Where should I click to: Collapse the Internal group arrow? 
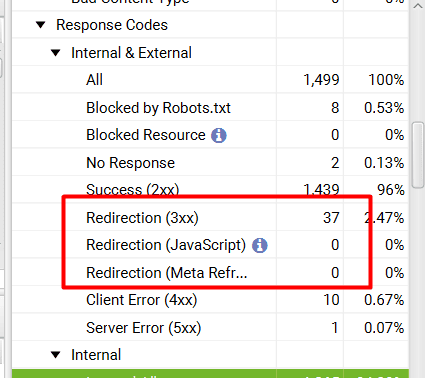point(55,355)
